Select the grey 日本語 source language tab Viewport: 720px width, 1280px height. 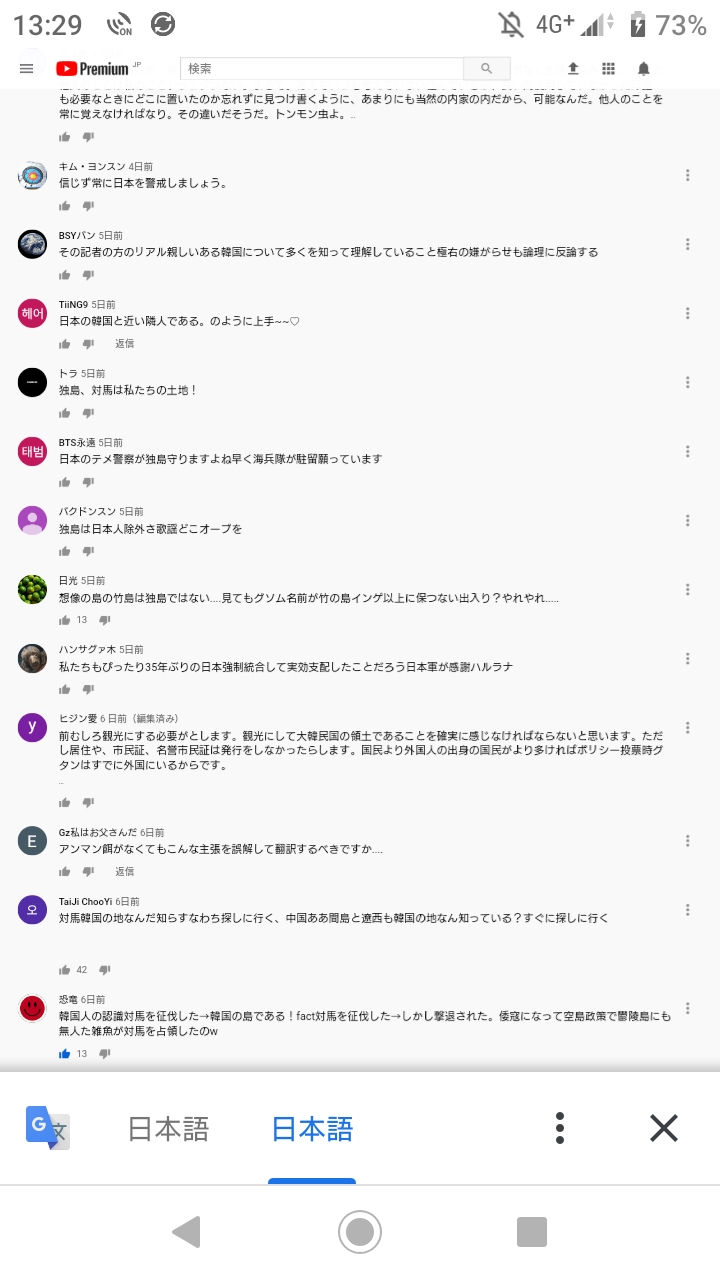pos(169,1129)
